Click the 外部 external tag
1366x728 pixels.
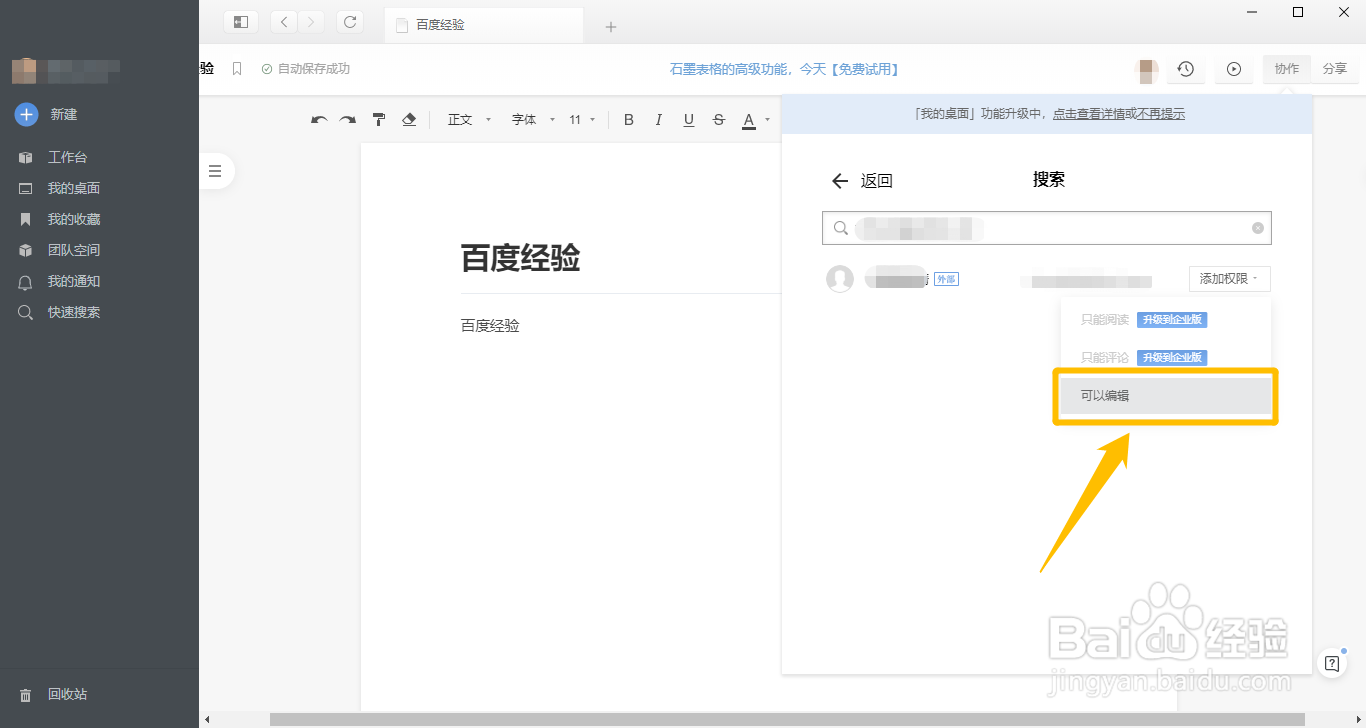[x=946, y=279]
